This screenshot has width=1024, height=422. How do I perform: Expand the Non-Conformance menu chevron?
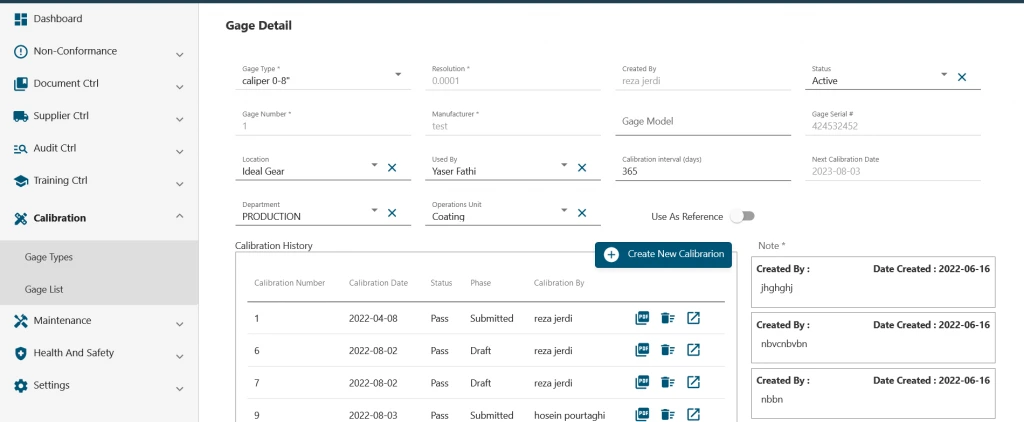tap(180, 55)
